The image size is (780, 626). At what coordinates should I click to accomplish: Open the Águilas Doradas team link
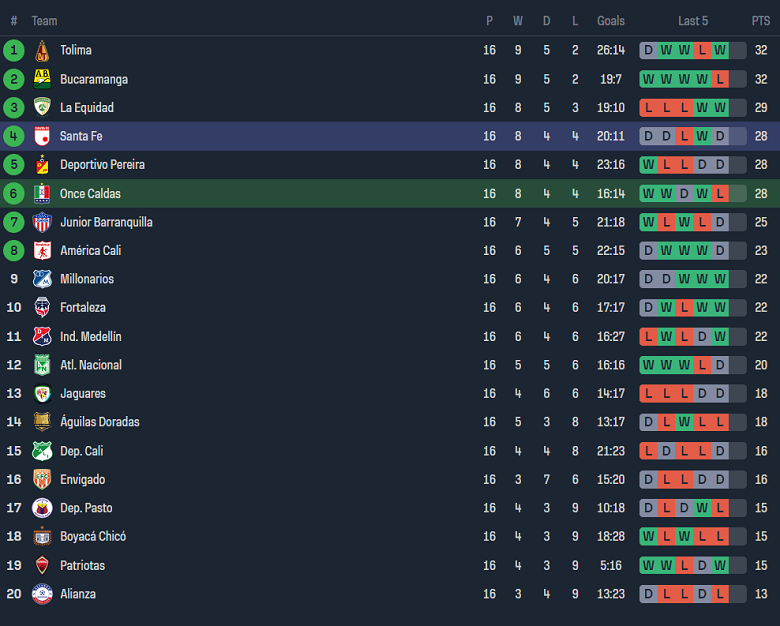[100, 422]
